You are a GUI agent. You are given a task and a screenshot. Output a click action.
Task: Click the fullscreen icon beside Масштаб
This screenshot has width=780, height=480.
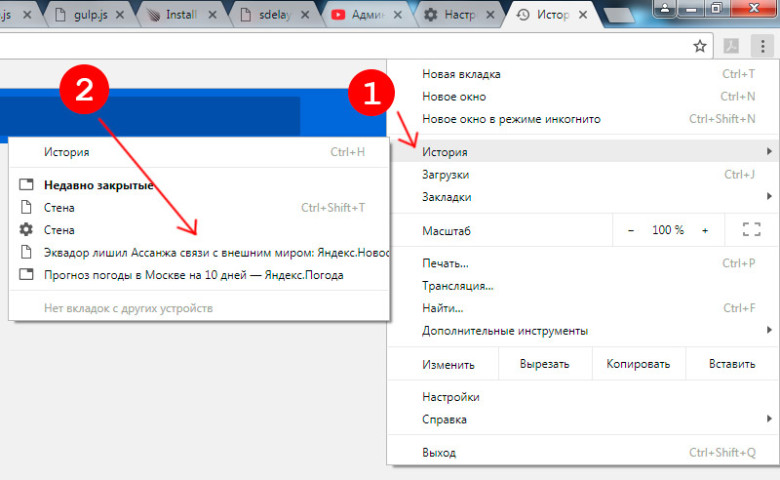[752, 229]
